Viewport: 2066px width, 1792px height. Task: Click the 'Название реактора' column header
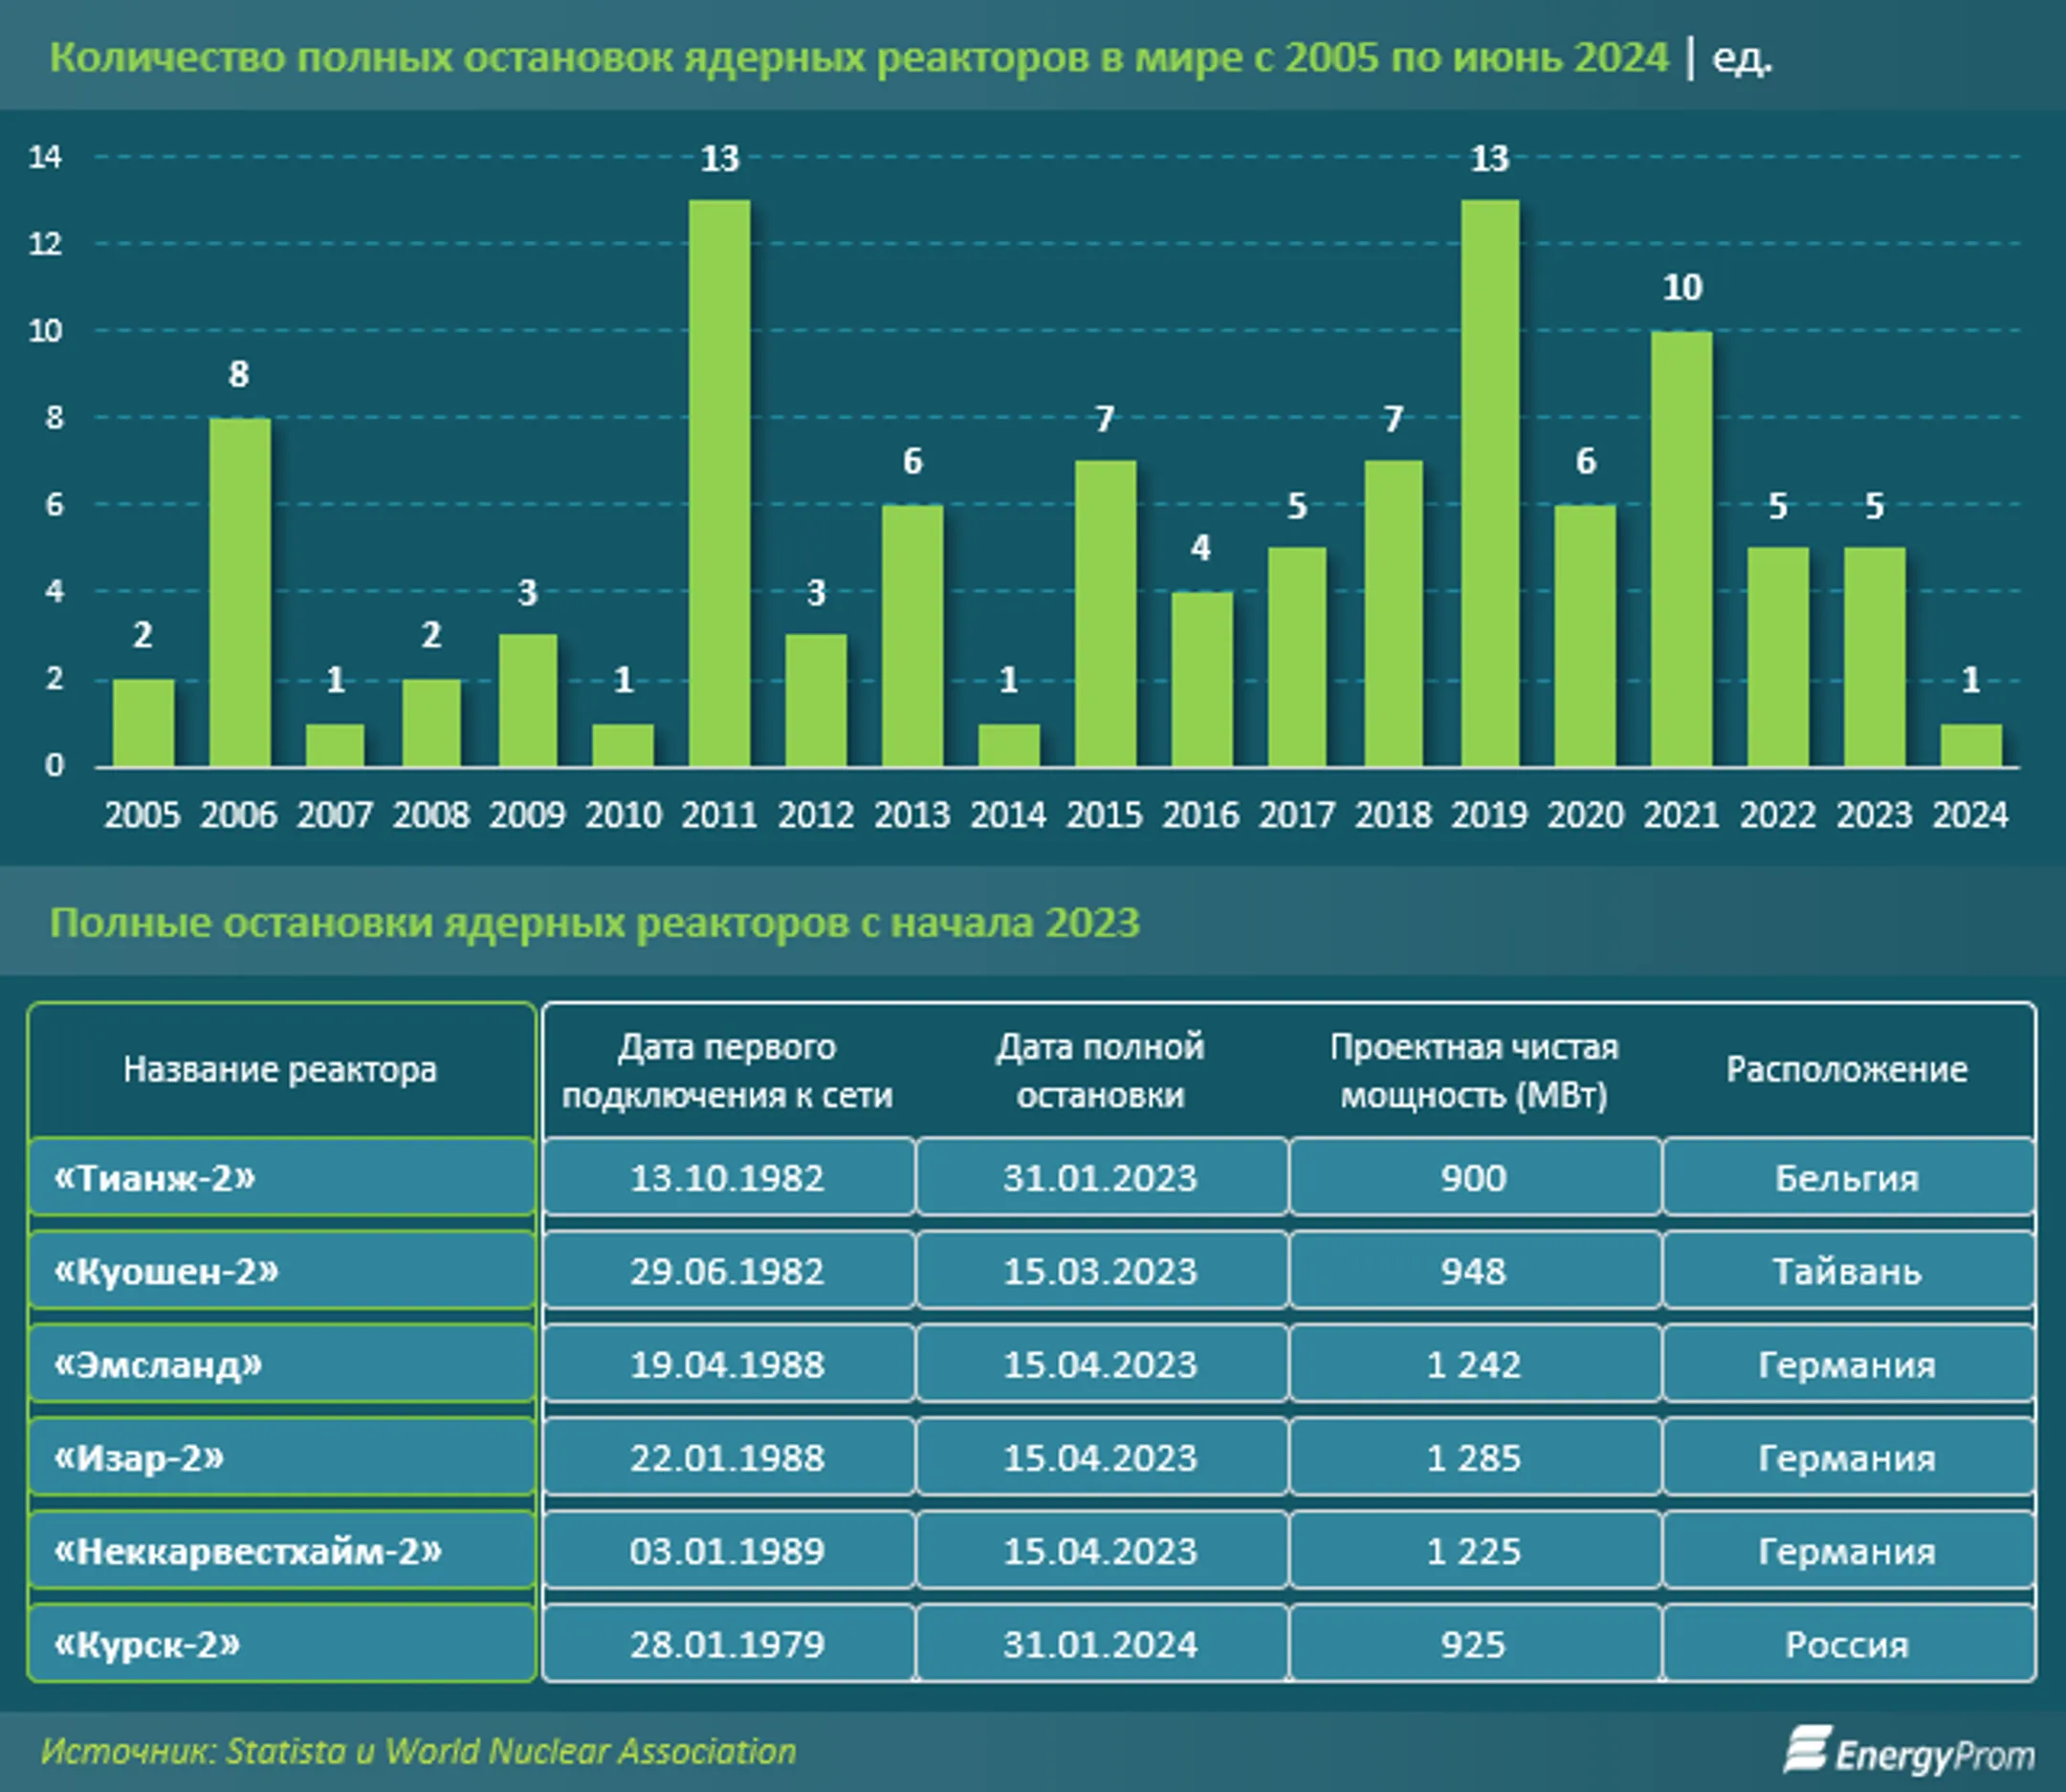(281, 1069)
